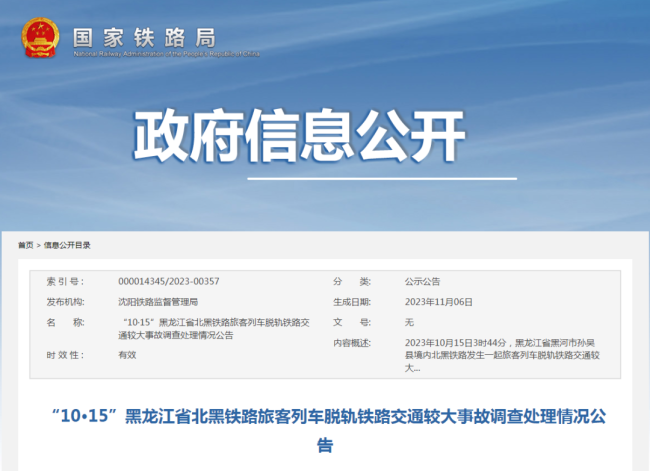The width and height of the screenshot is (650, 471).
Task: Click the 索引号 field label
Action: (x=65, y=282)
